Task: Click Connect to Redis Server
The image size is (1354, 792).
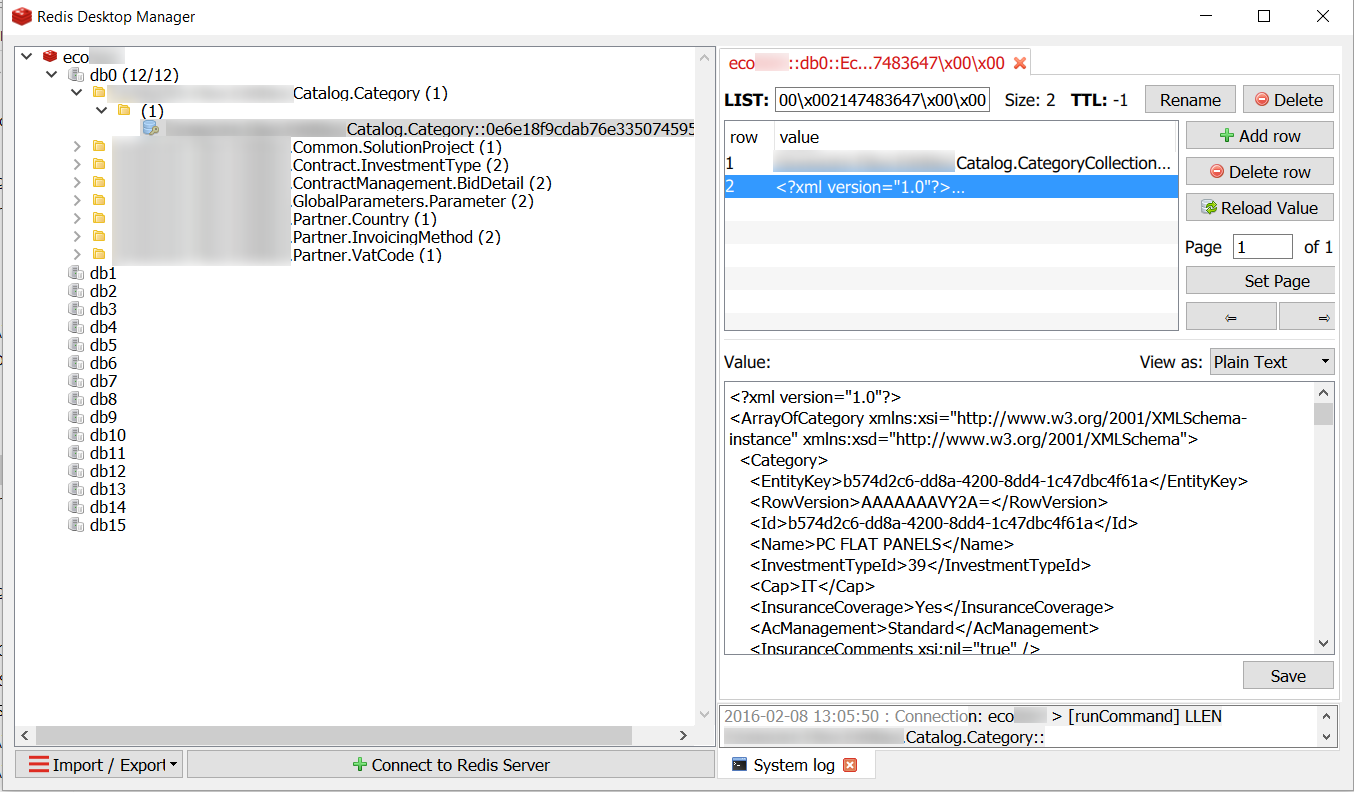Action: tap(451, 765)
